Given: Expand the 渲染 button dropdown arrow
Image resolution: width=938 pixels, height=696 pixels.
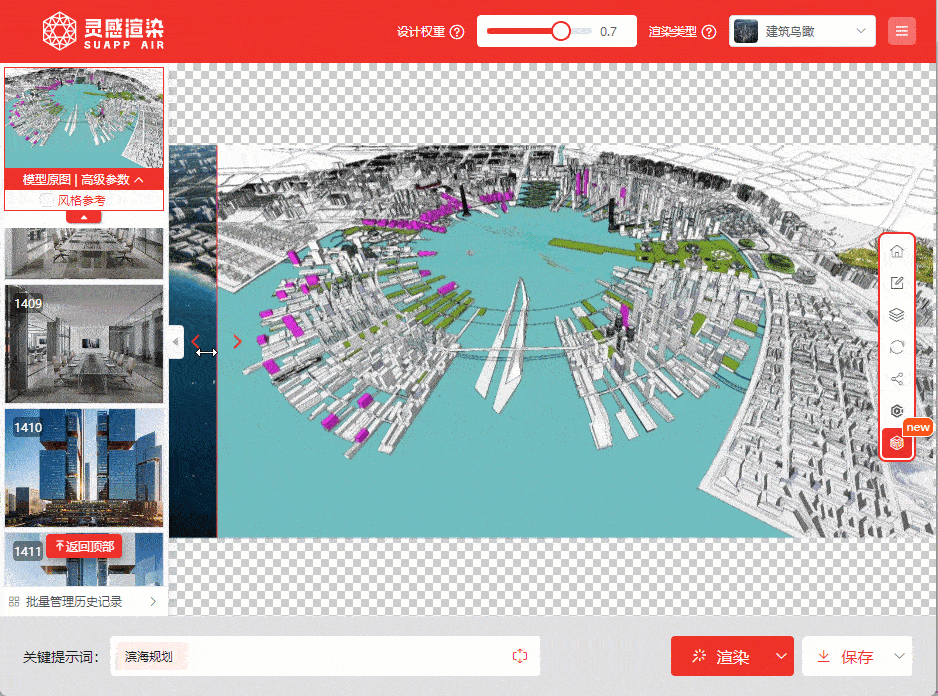Looking at the screenshot, I should pos(780,656).
